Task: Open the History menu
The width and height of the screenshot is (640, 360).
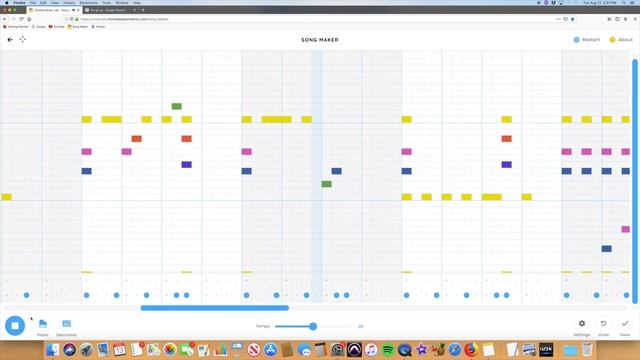Action: tap(69, 2)
